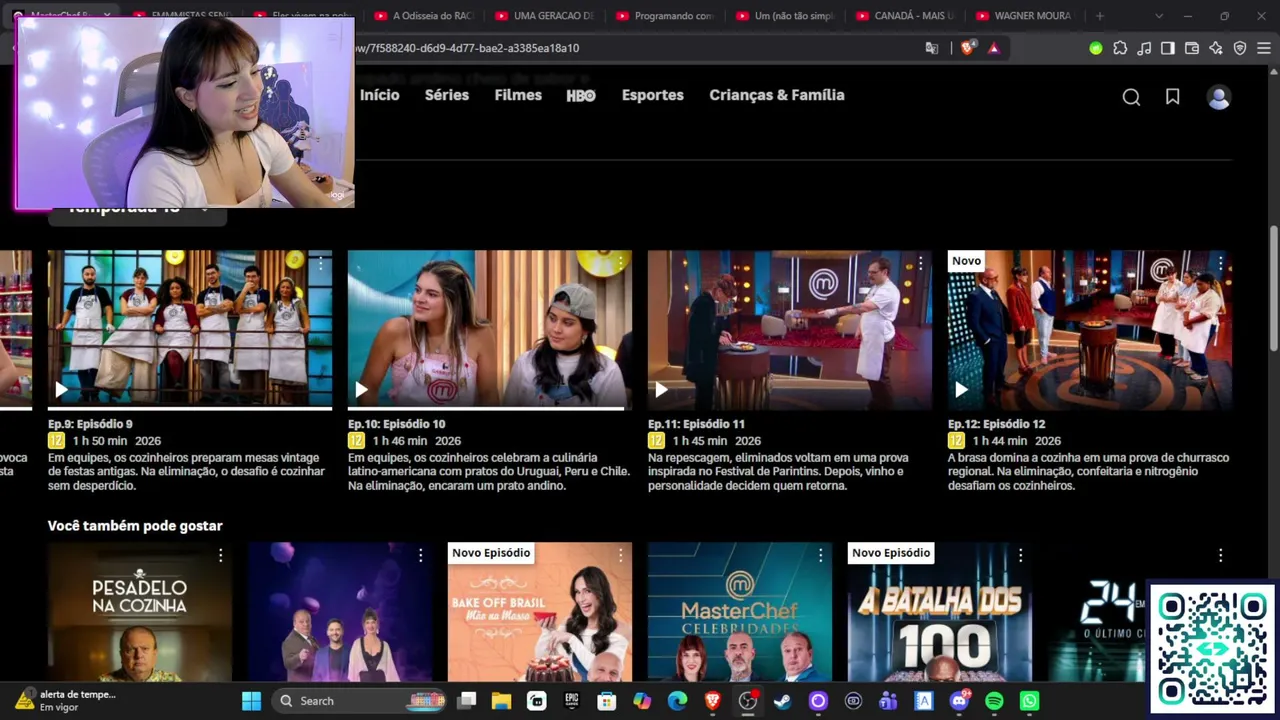
Task: Open Discord from the taskbar
Action: 960,701
